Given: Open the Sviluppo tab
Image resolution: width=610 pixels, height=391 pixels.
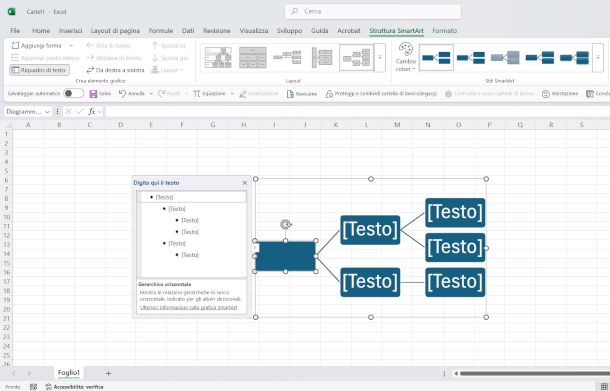Looking at the screenshot, I should point(289,31).
